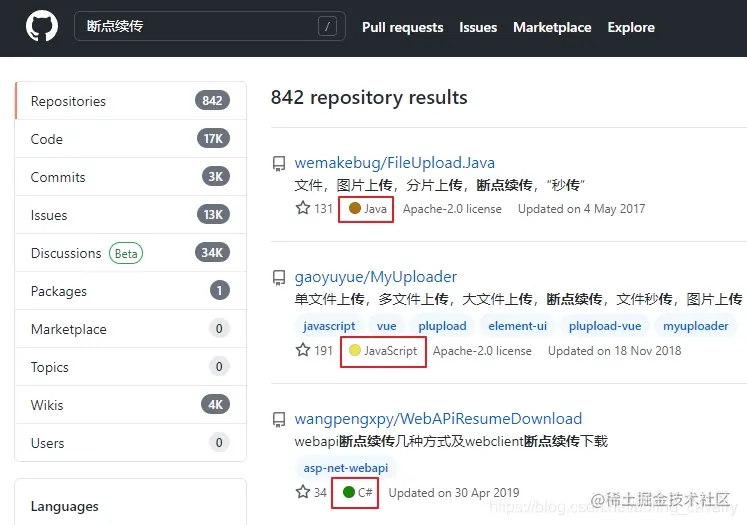Select the Repositories filter with 842 results
The image size is (747, 525).
click(131, 101)
